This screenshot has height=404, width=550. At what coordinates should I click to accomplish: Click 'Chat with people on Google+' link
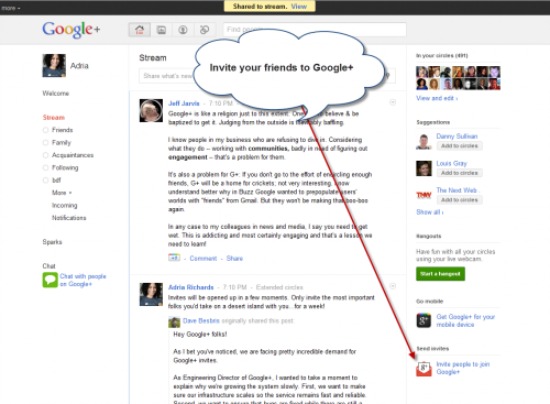(83, 280)
